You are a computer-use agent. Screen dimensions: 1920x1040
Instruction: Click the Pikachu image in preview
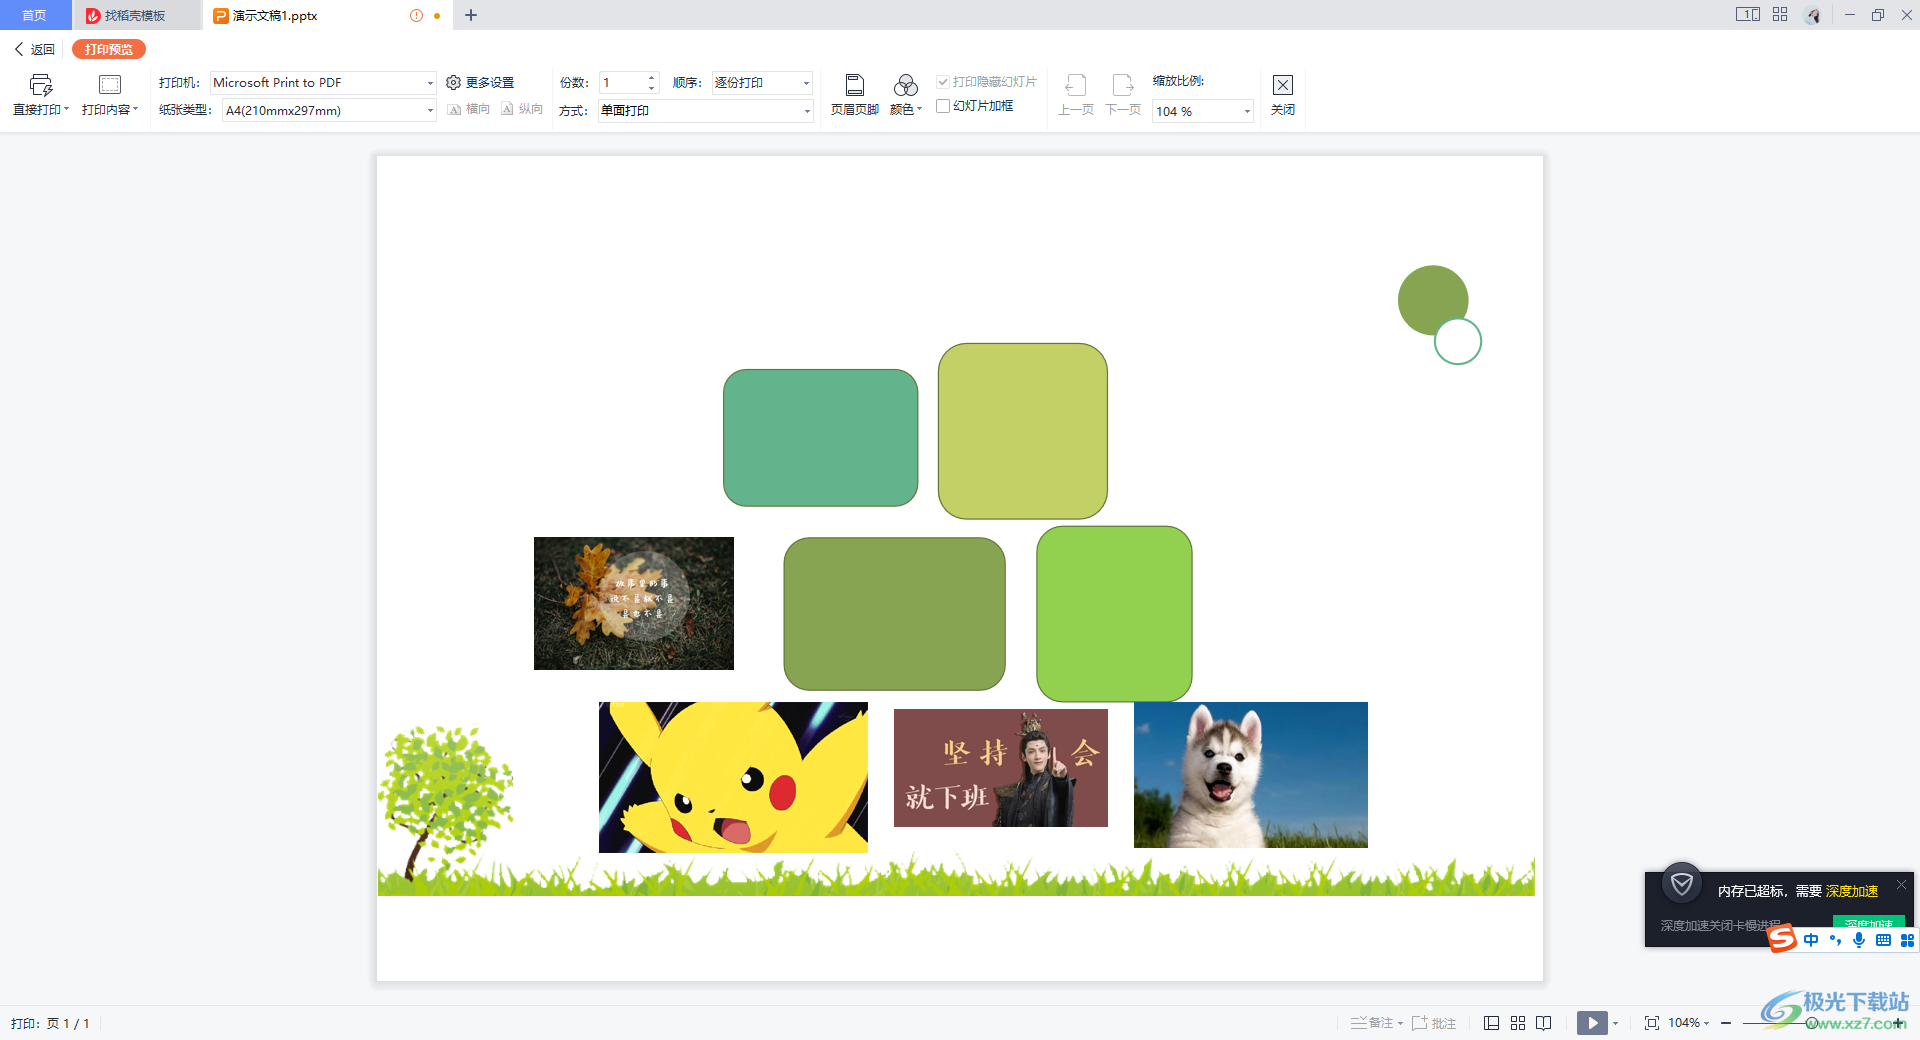click(x=733, y=777)
